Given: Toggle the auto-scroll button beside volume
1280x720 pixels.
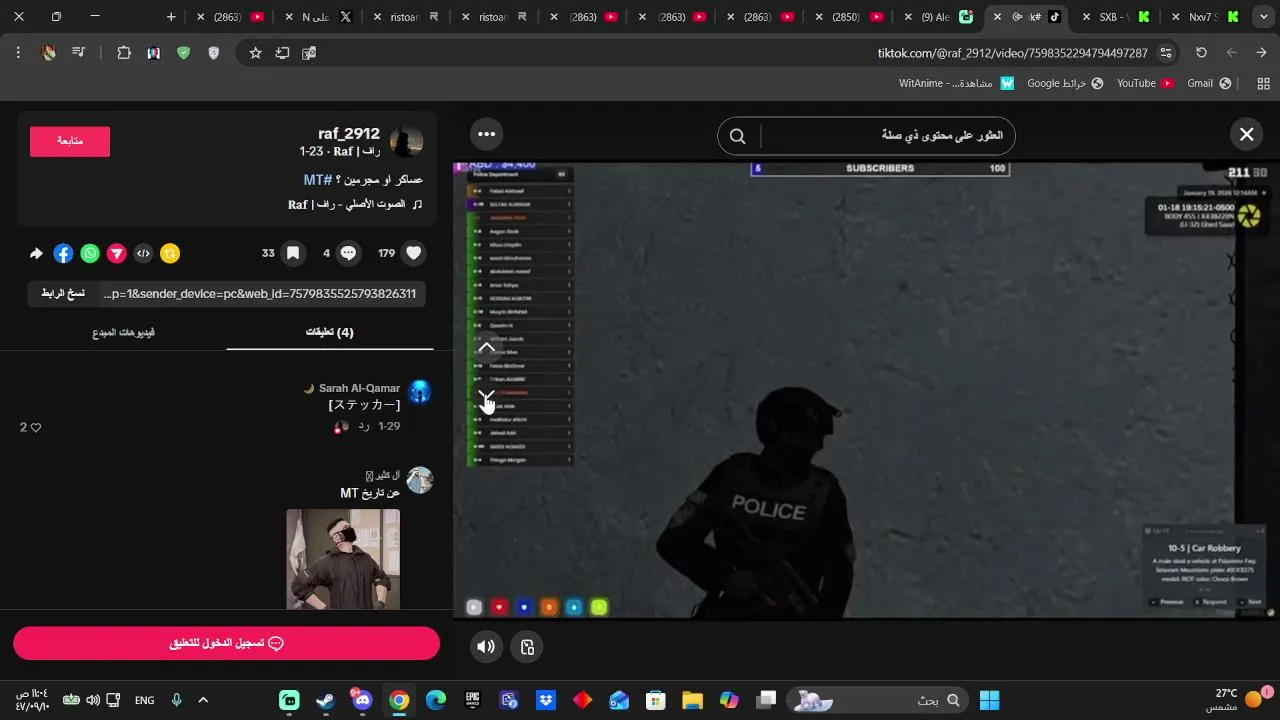Looking at the screenshot, I should click(528, 646).
